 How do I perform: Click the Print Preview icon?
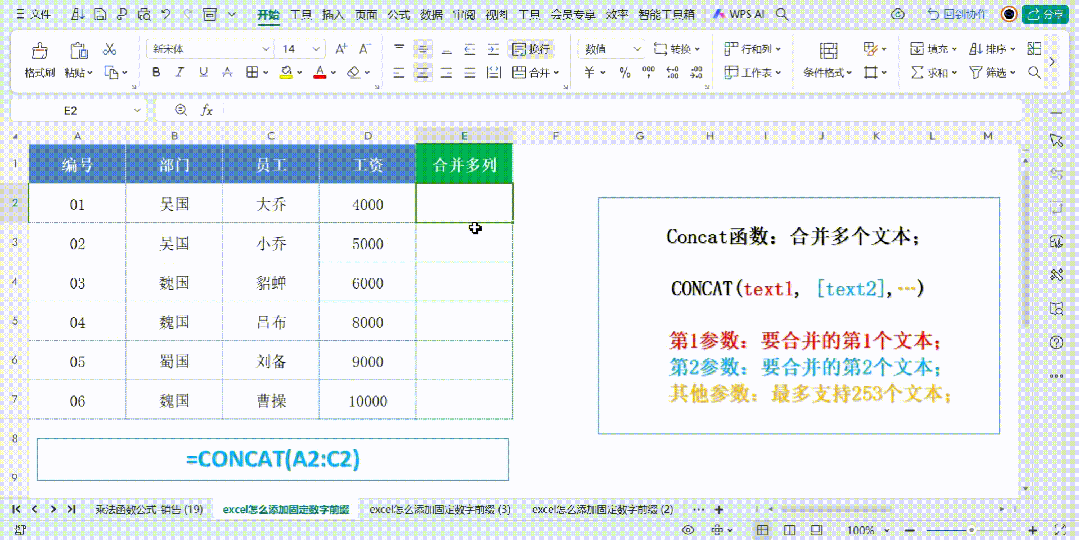[144, 14]
